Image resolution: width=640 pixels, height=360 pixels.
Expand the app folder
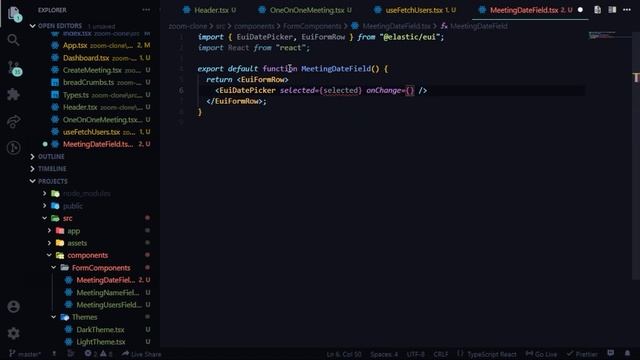click(x=49, y=231)
